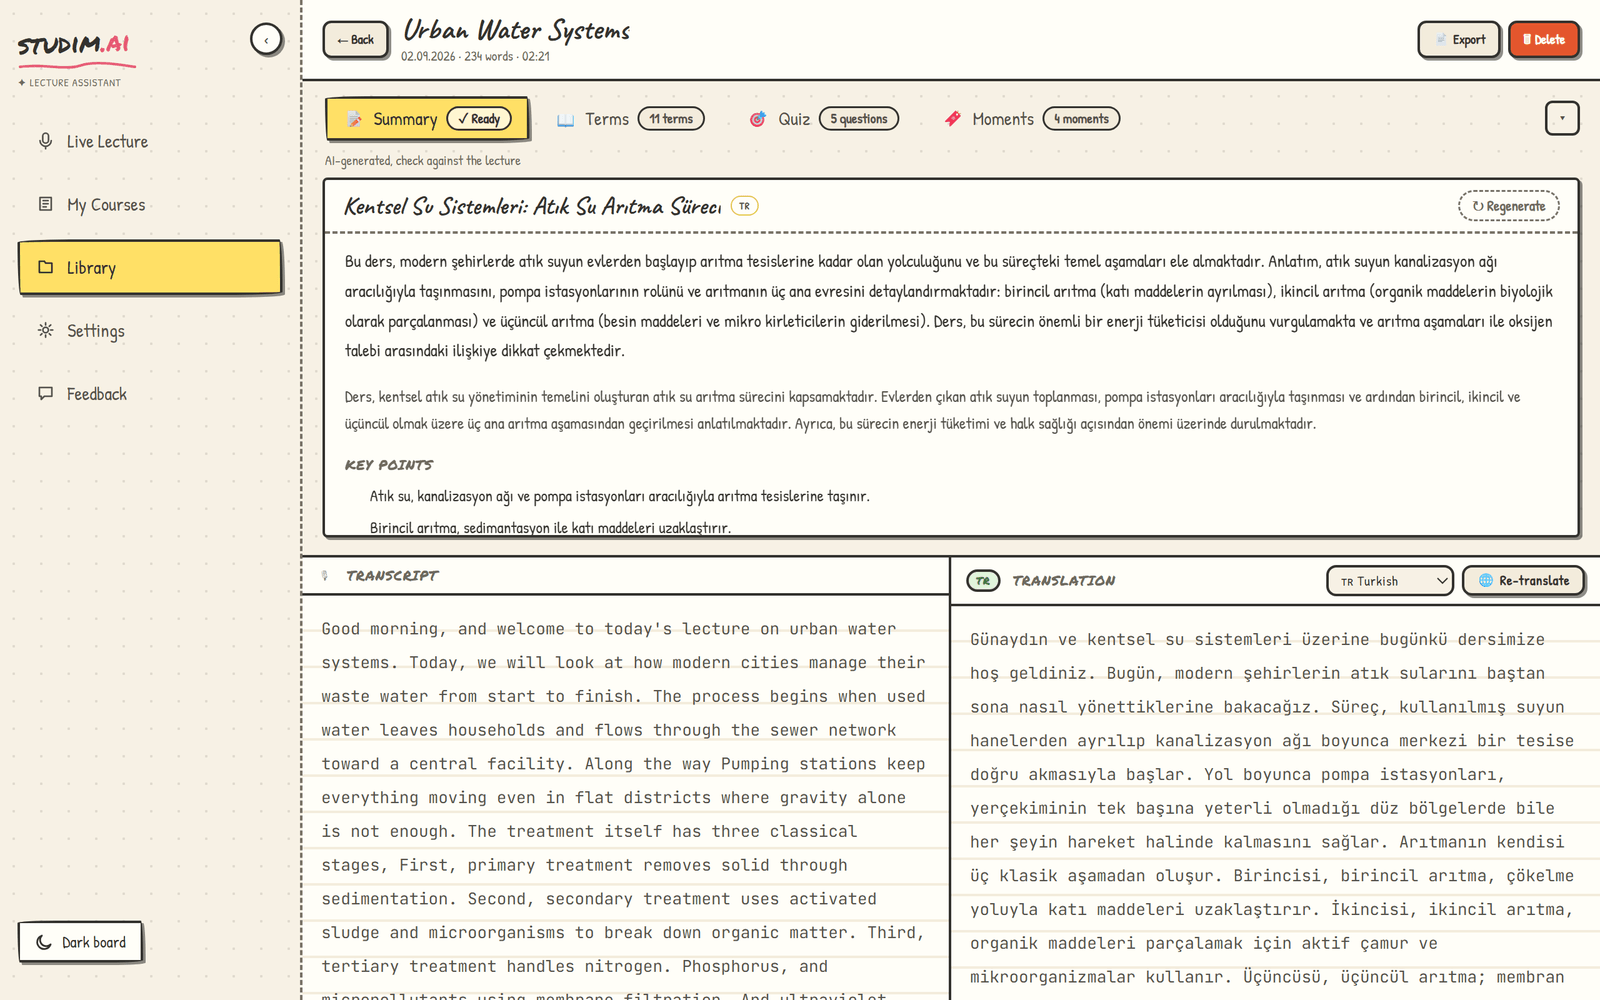
Task: Regenerate the summary
Action: tap(1509, 206)
